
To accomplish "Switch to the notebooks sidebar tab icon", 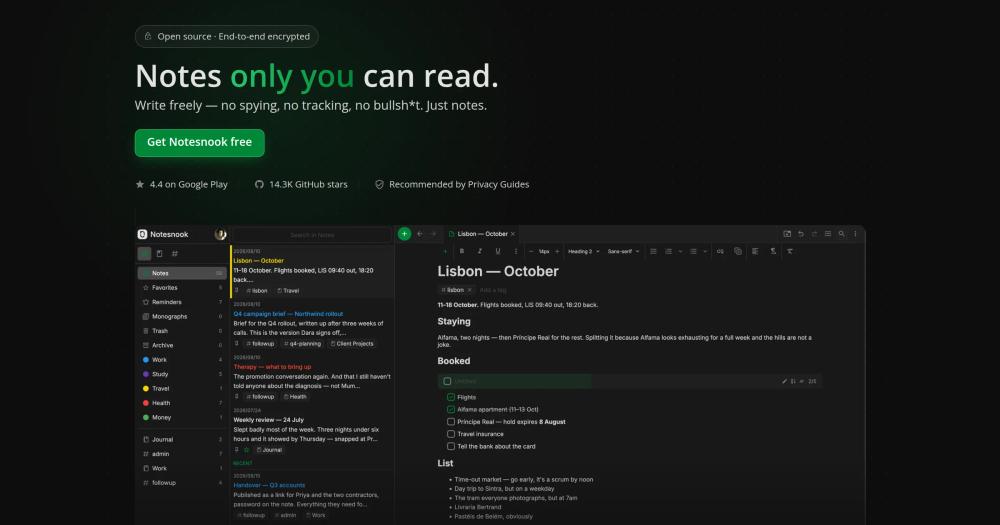I will pos(159,254).
